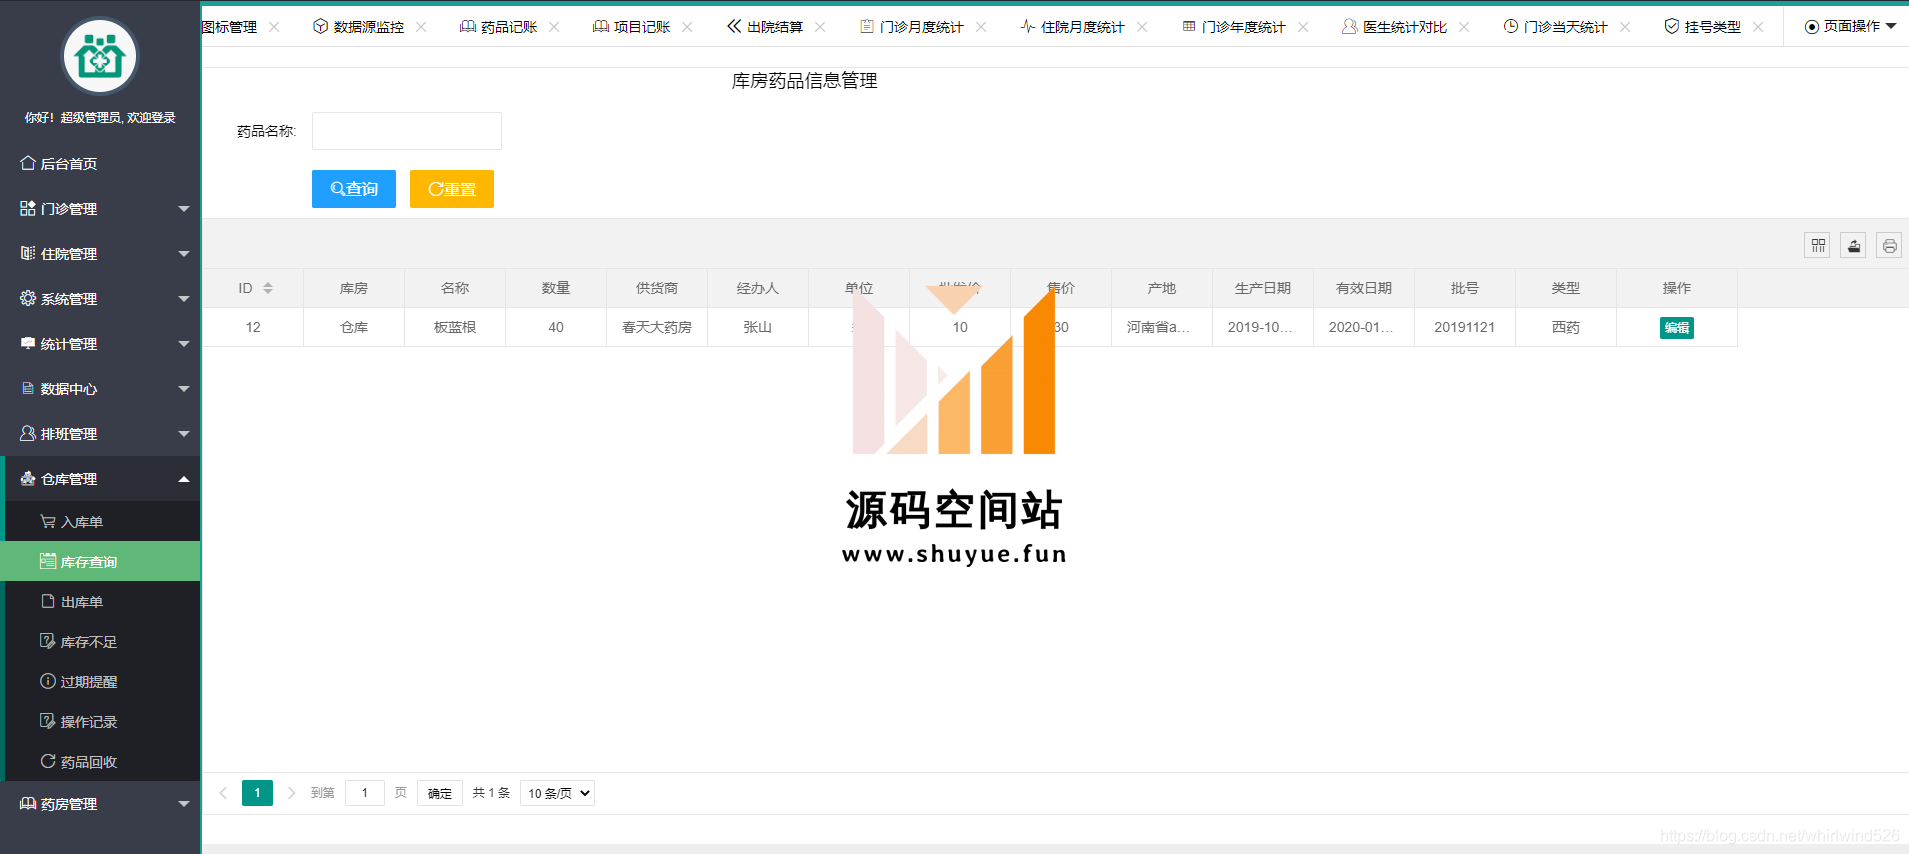
Task: Switch to the 住院月度统计 tab
Action: [x=1073, y=27]
